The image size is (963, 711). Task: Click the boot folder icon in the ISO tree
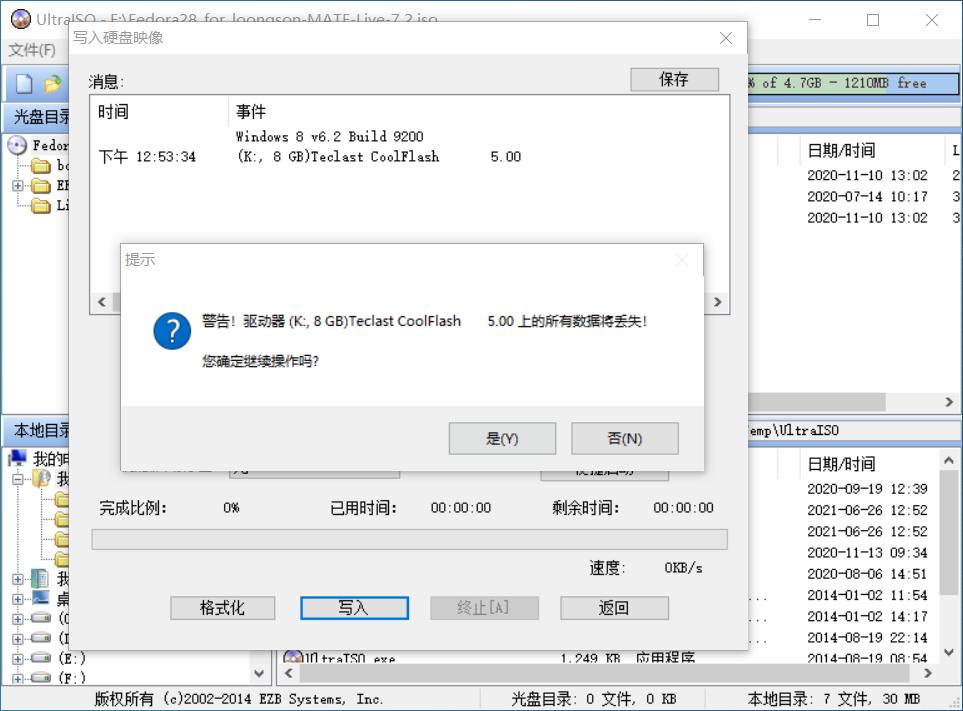click(x=41, y=166)
